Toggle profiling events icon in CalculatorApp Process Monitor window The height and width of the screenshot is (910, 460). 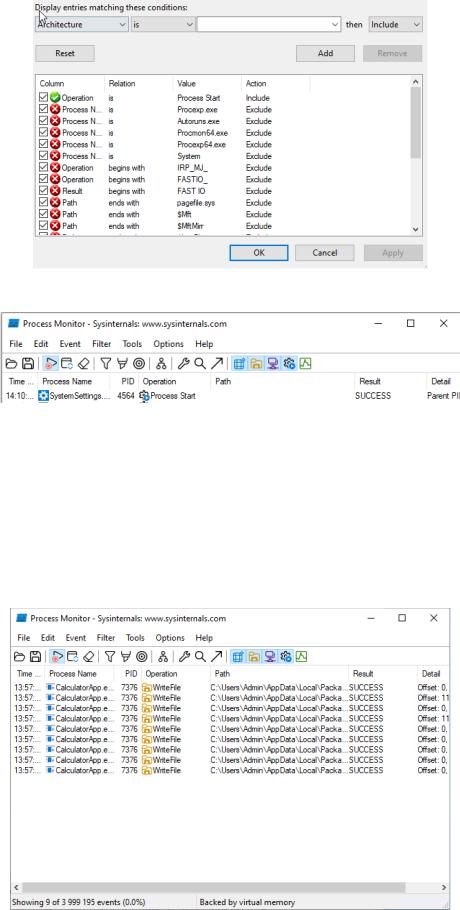tap(302, 656)
